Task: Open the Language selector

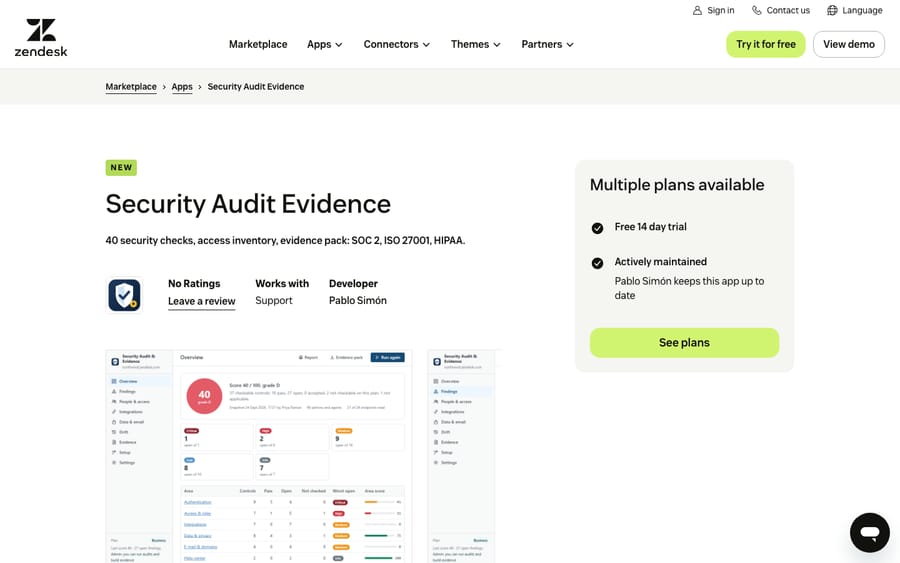Action: point(855,10)
